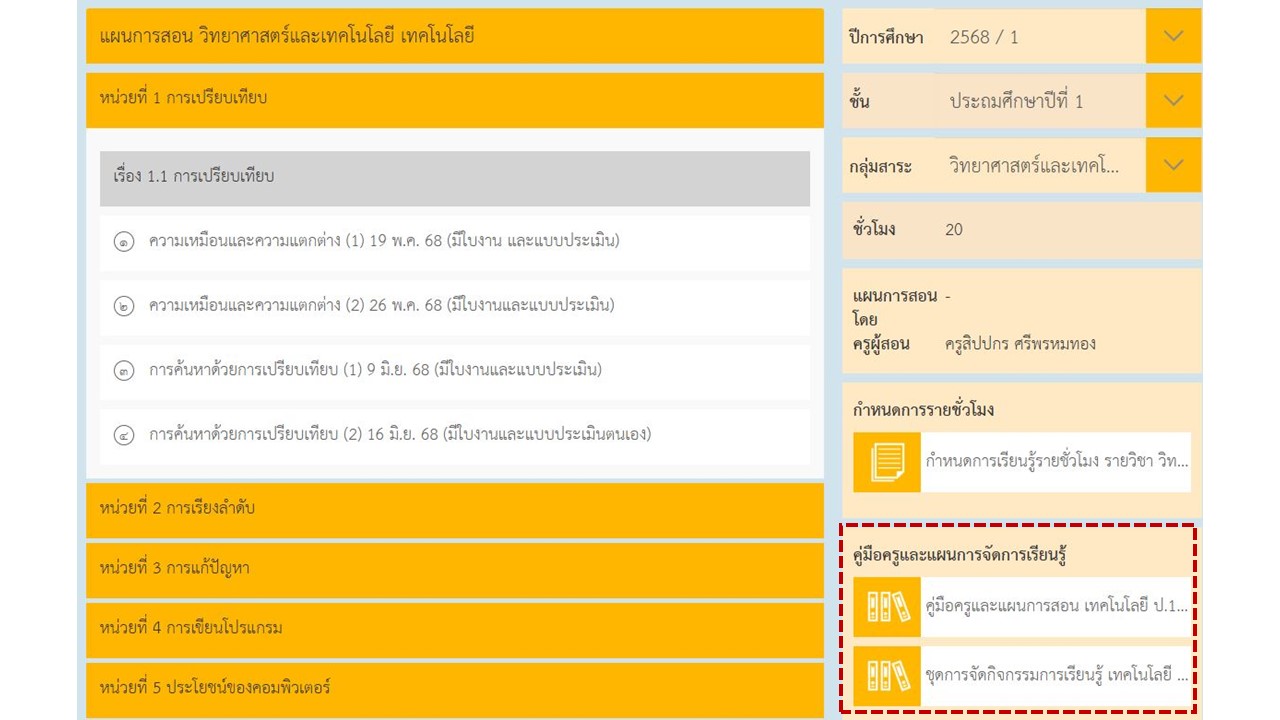Click the teacher manual binder icon
Image resolution: width=1280 pixels, height=720 pixels.
pos(887,607)
